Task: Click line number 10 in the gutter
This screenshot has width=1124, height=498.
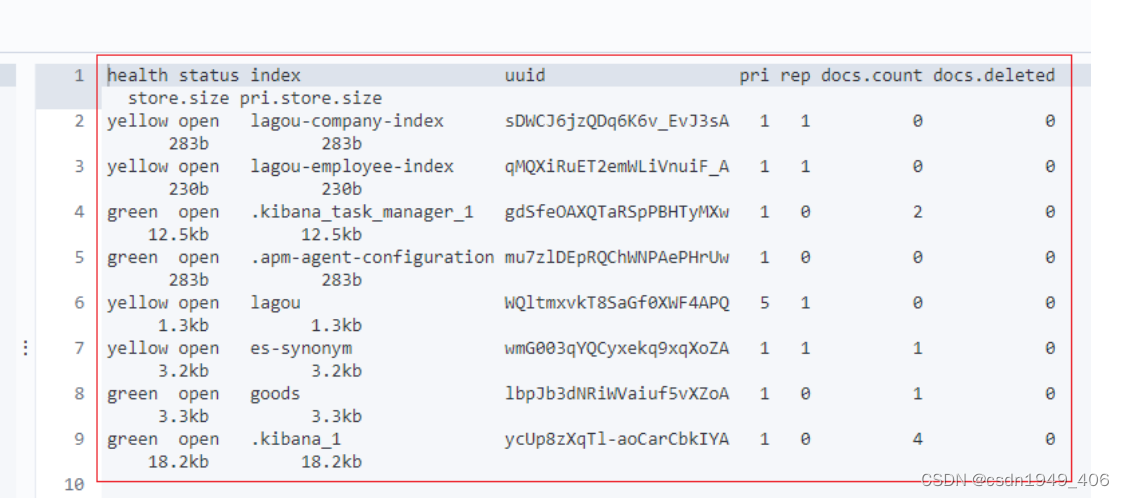Action: [x=75, y=484]
